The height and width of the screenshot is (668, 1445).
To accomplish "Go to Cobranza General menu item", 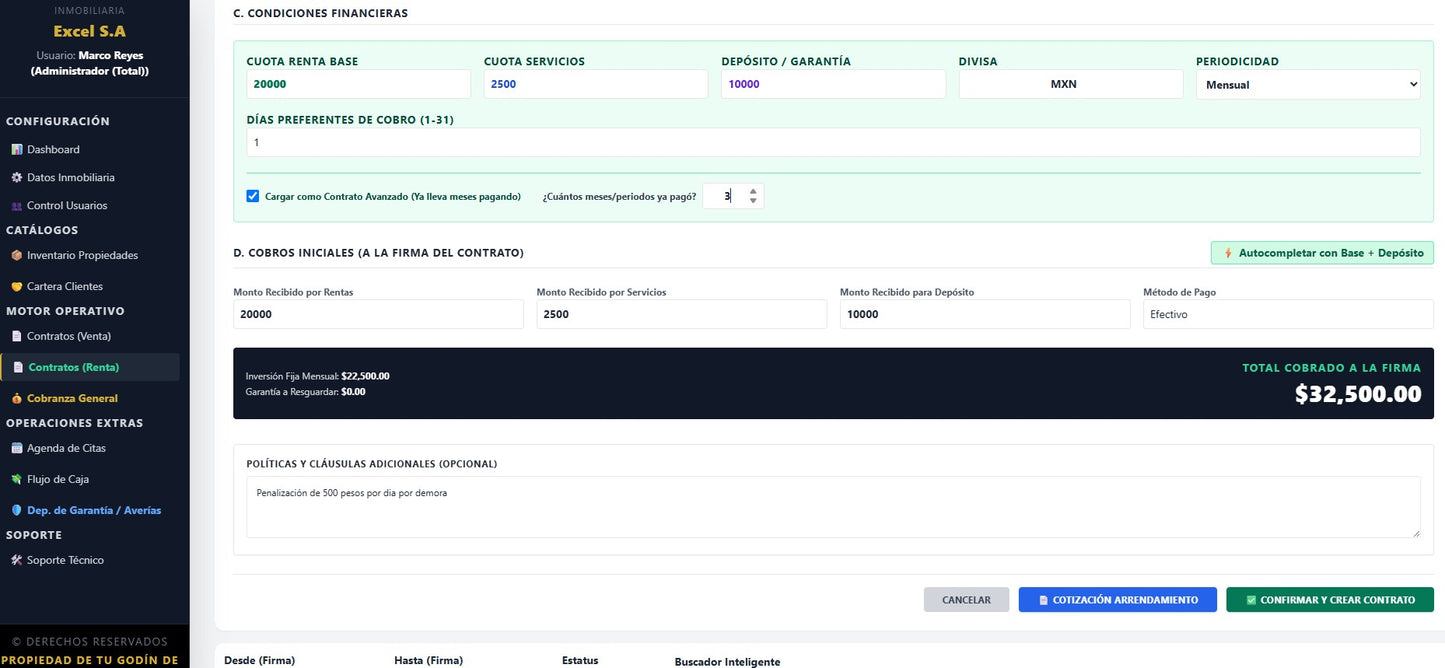I will click(x=72, y=398).
